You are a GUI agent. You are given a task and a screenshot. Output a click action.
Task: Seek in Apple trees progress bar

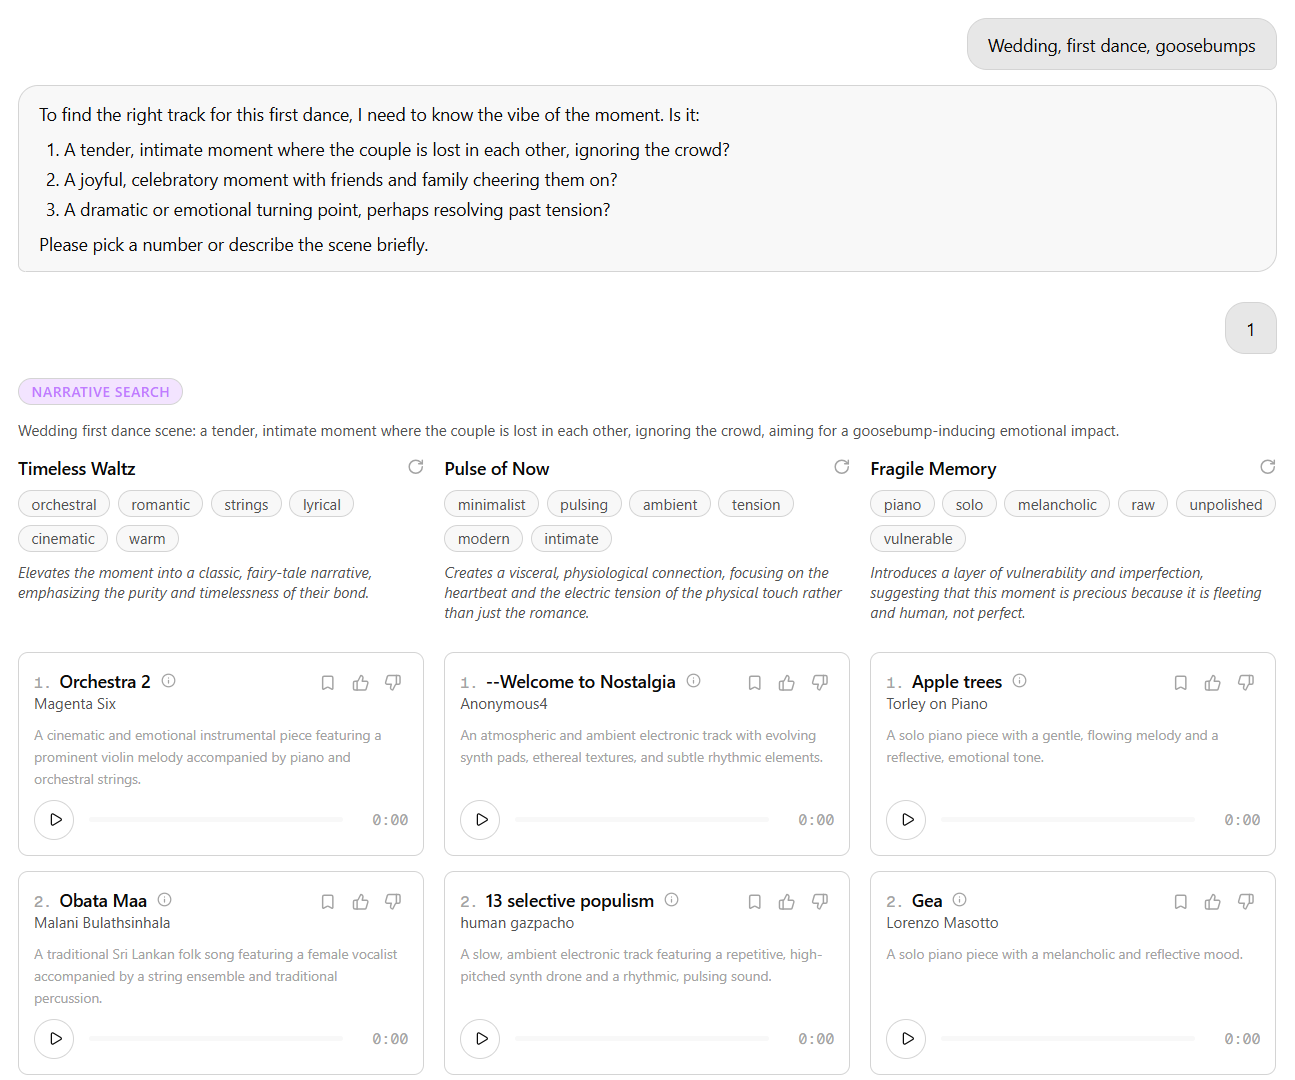(1068, 820)
